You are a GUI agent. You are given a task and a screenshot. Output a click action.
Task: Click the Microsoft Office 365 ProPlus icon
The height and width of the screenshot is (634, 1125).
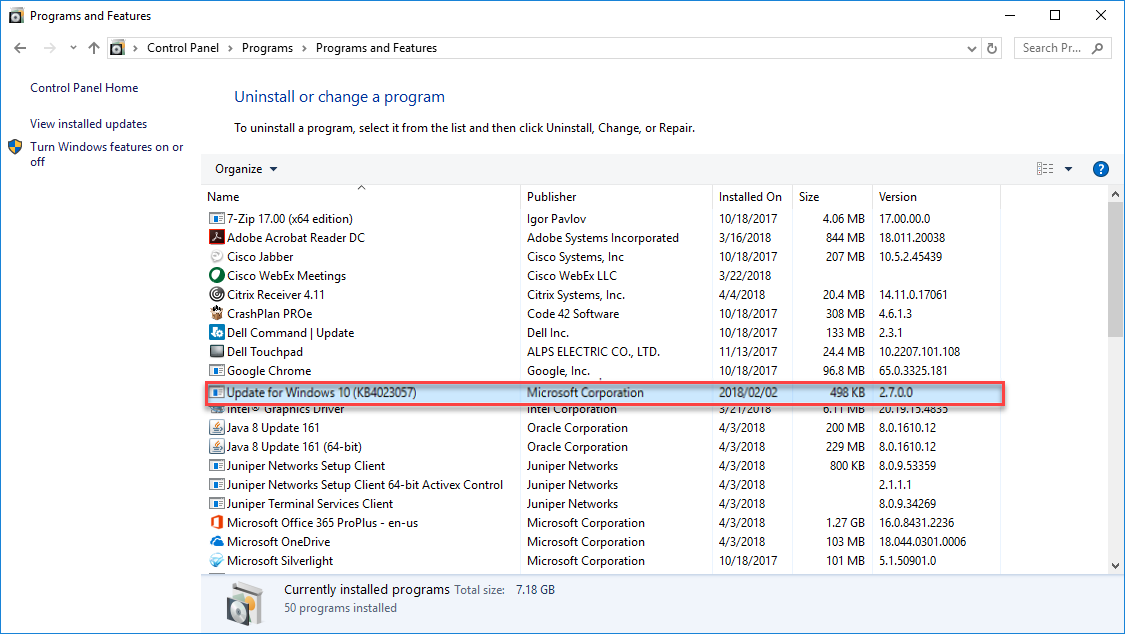(216, 523)
